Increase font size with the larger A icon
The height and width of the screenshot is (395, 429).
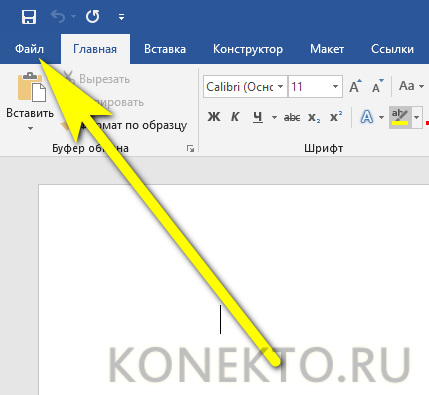click(x=355, y=86)
